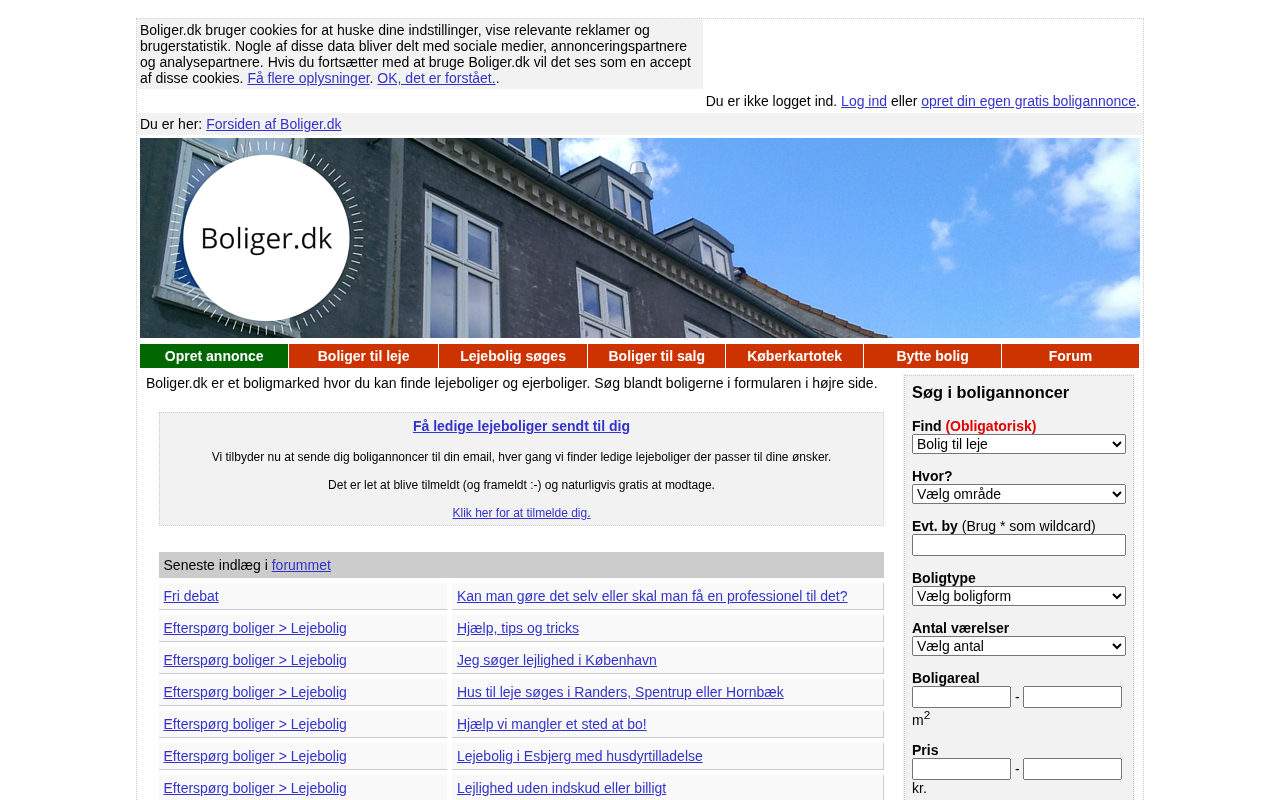This screenshot has width=1280, height=800.
Task: Expand the 'Find' dropdown showing 'Bolig til leje'
Action: pyautogui.click(x=1019, y=444)
